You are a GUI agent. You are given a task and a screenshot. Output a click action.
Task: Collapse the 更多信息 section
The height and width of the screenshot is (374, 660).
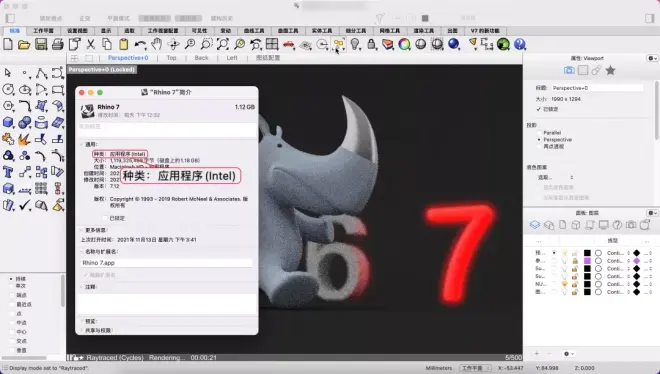coord(82,230)
